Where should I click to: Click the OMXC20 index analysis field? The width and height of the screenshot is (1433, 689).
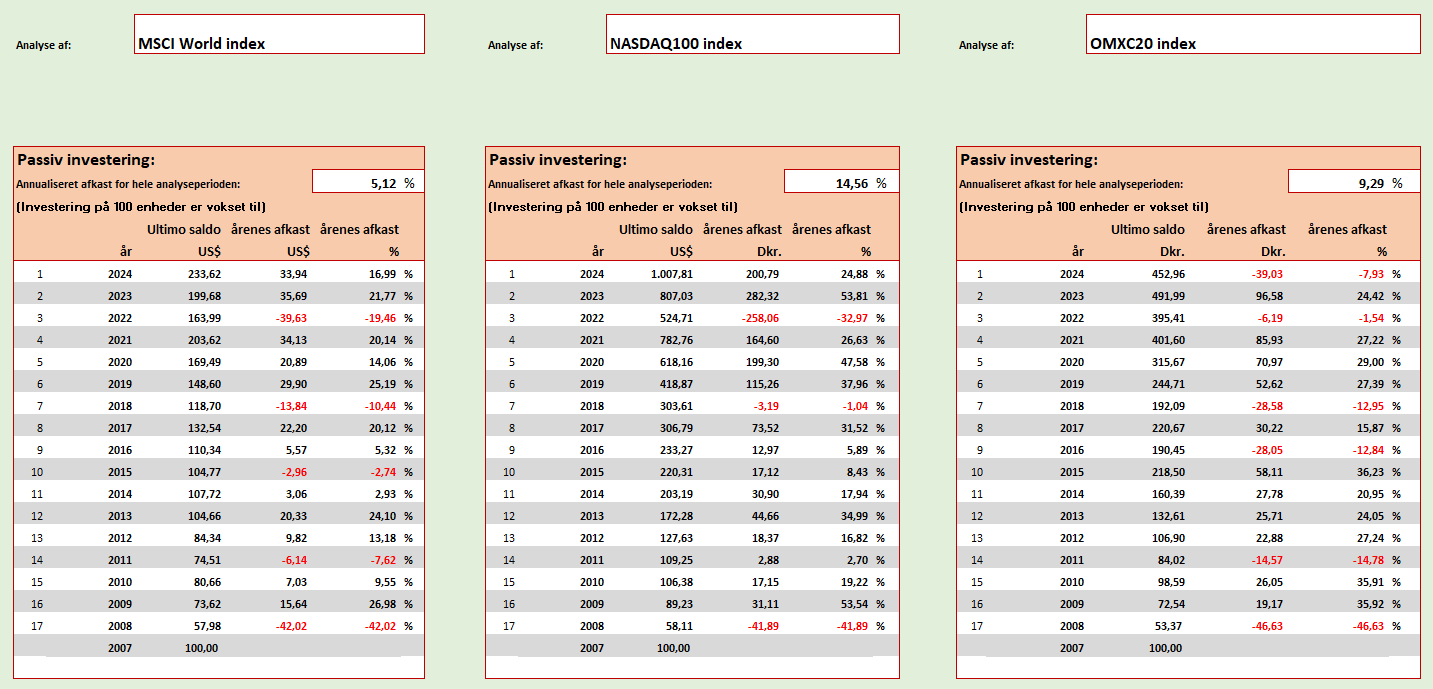click(1252, 34)
